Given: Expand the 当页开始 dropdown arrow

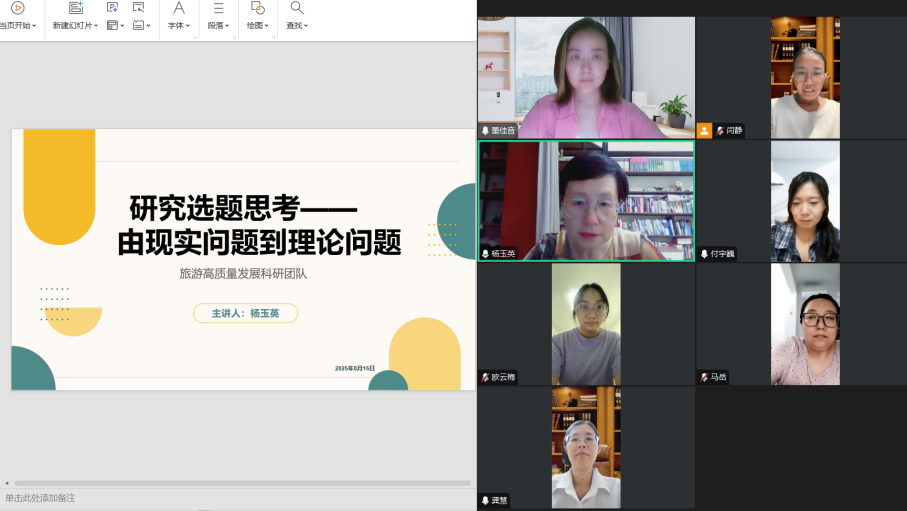Looking at the screenshot, I should coord(34,26).
